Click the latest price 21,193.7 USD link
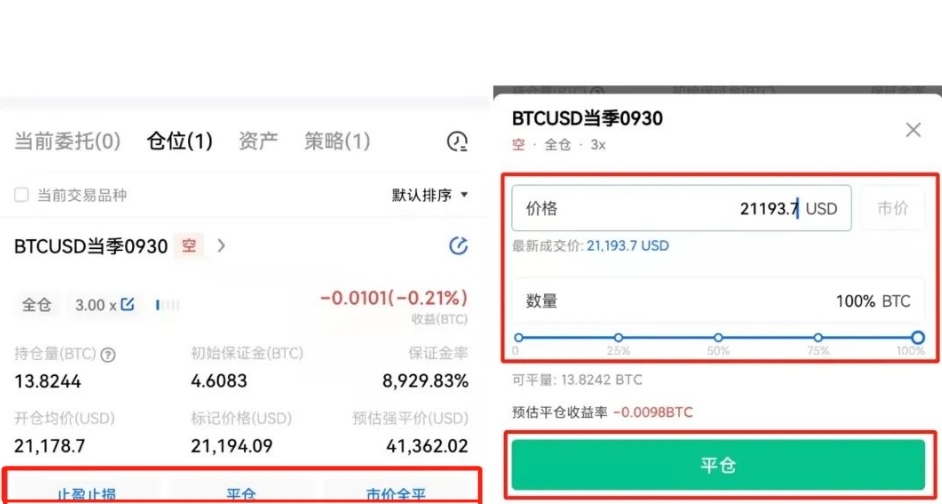 point(628,246)
